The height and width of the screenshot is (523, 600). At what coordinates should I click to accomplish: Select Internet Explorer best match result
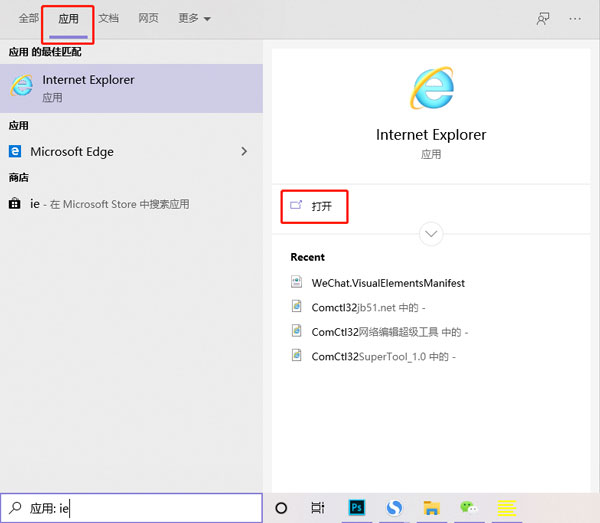coord(131,88)
